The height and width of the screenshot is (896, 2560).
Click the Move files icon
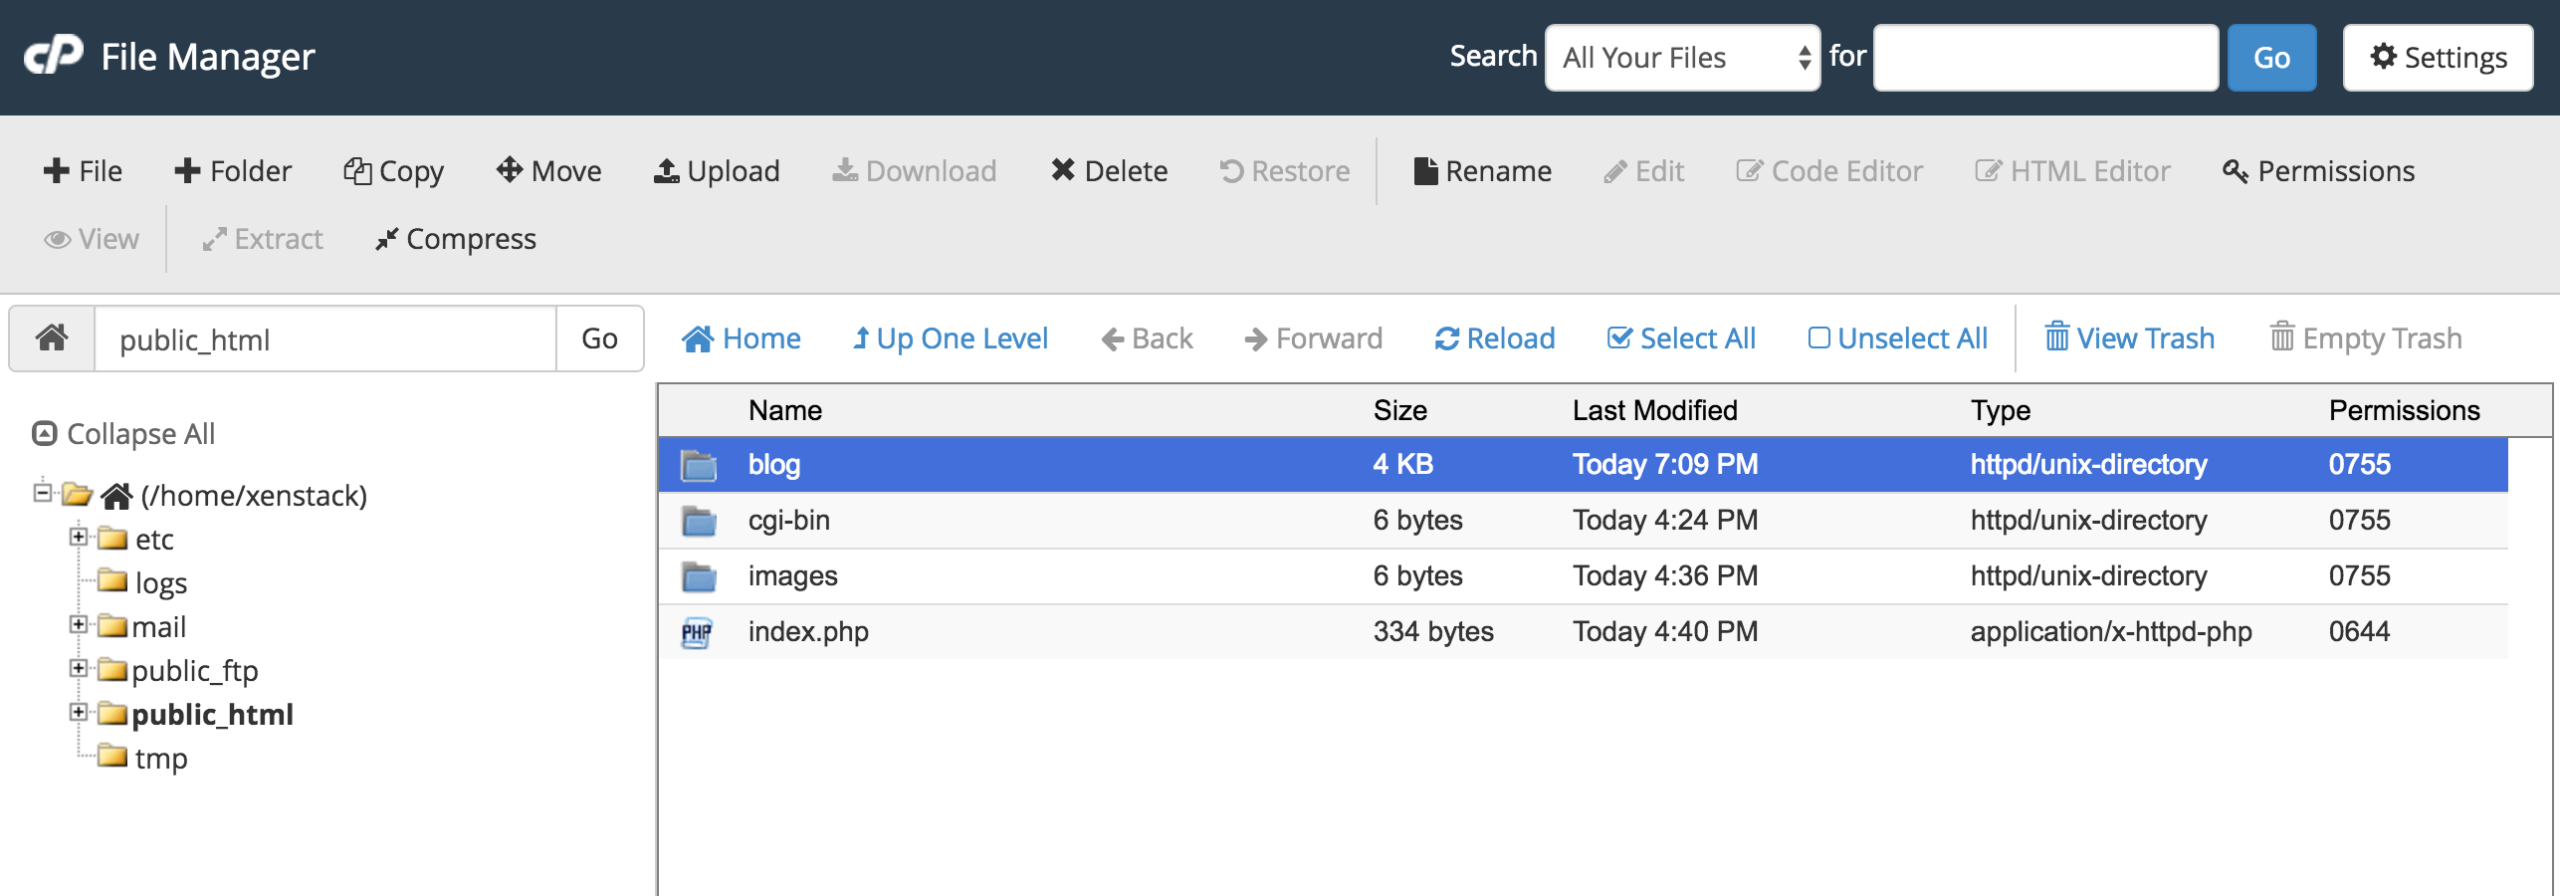[x=509, y=170]
